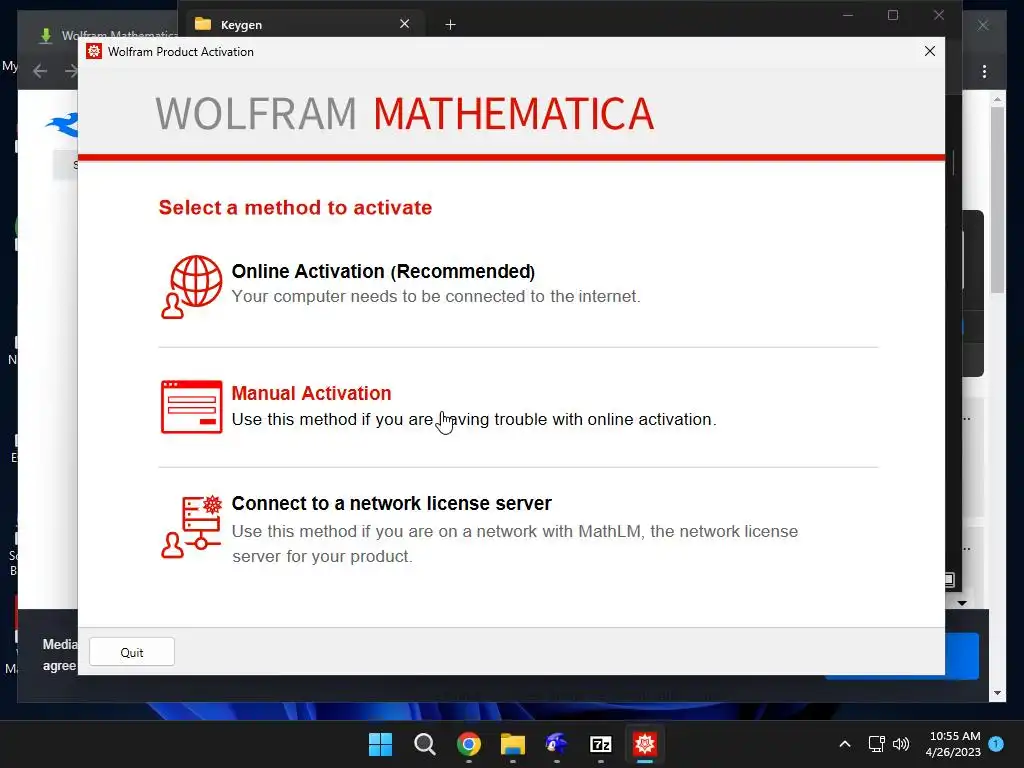Click the network status tray icon
Screen dimensions: 1024x768
tap(876, 744)
